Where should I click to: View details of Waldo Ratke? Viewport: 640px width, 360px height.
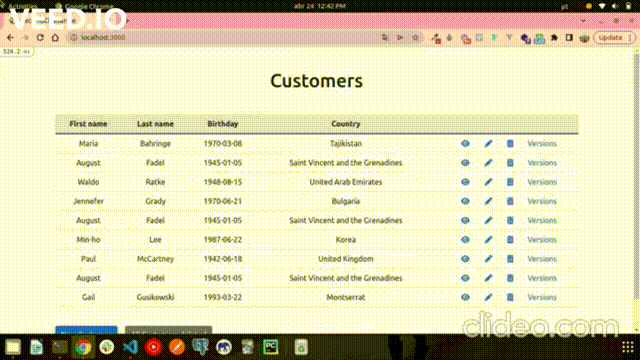point(465,182)
